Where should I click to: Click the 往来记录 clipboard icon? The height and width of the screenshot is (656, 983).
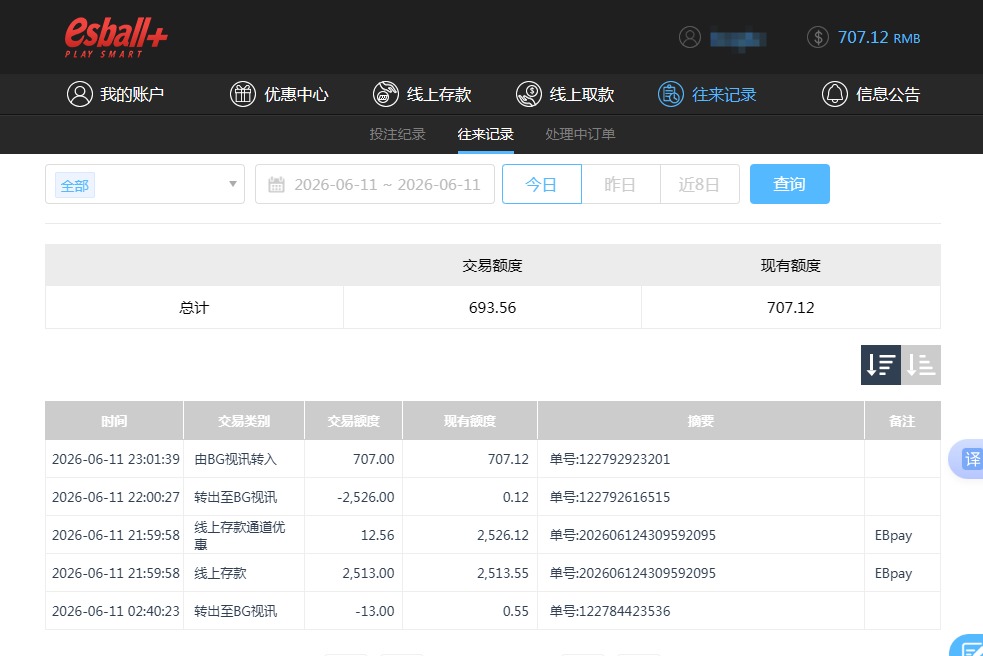671,94
